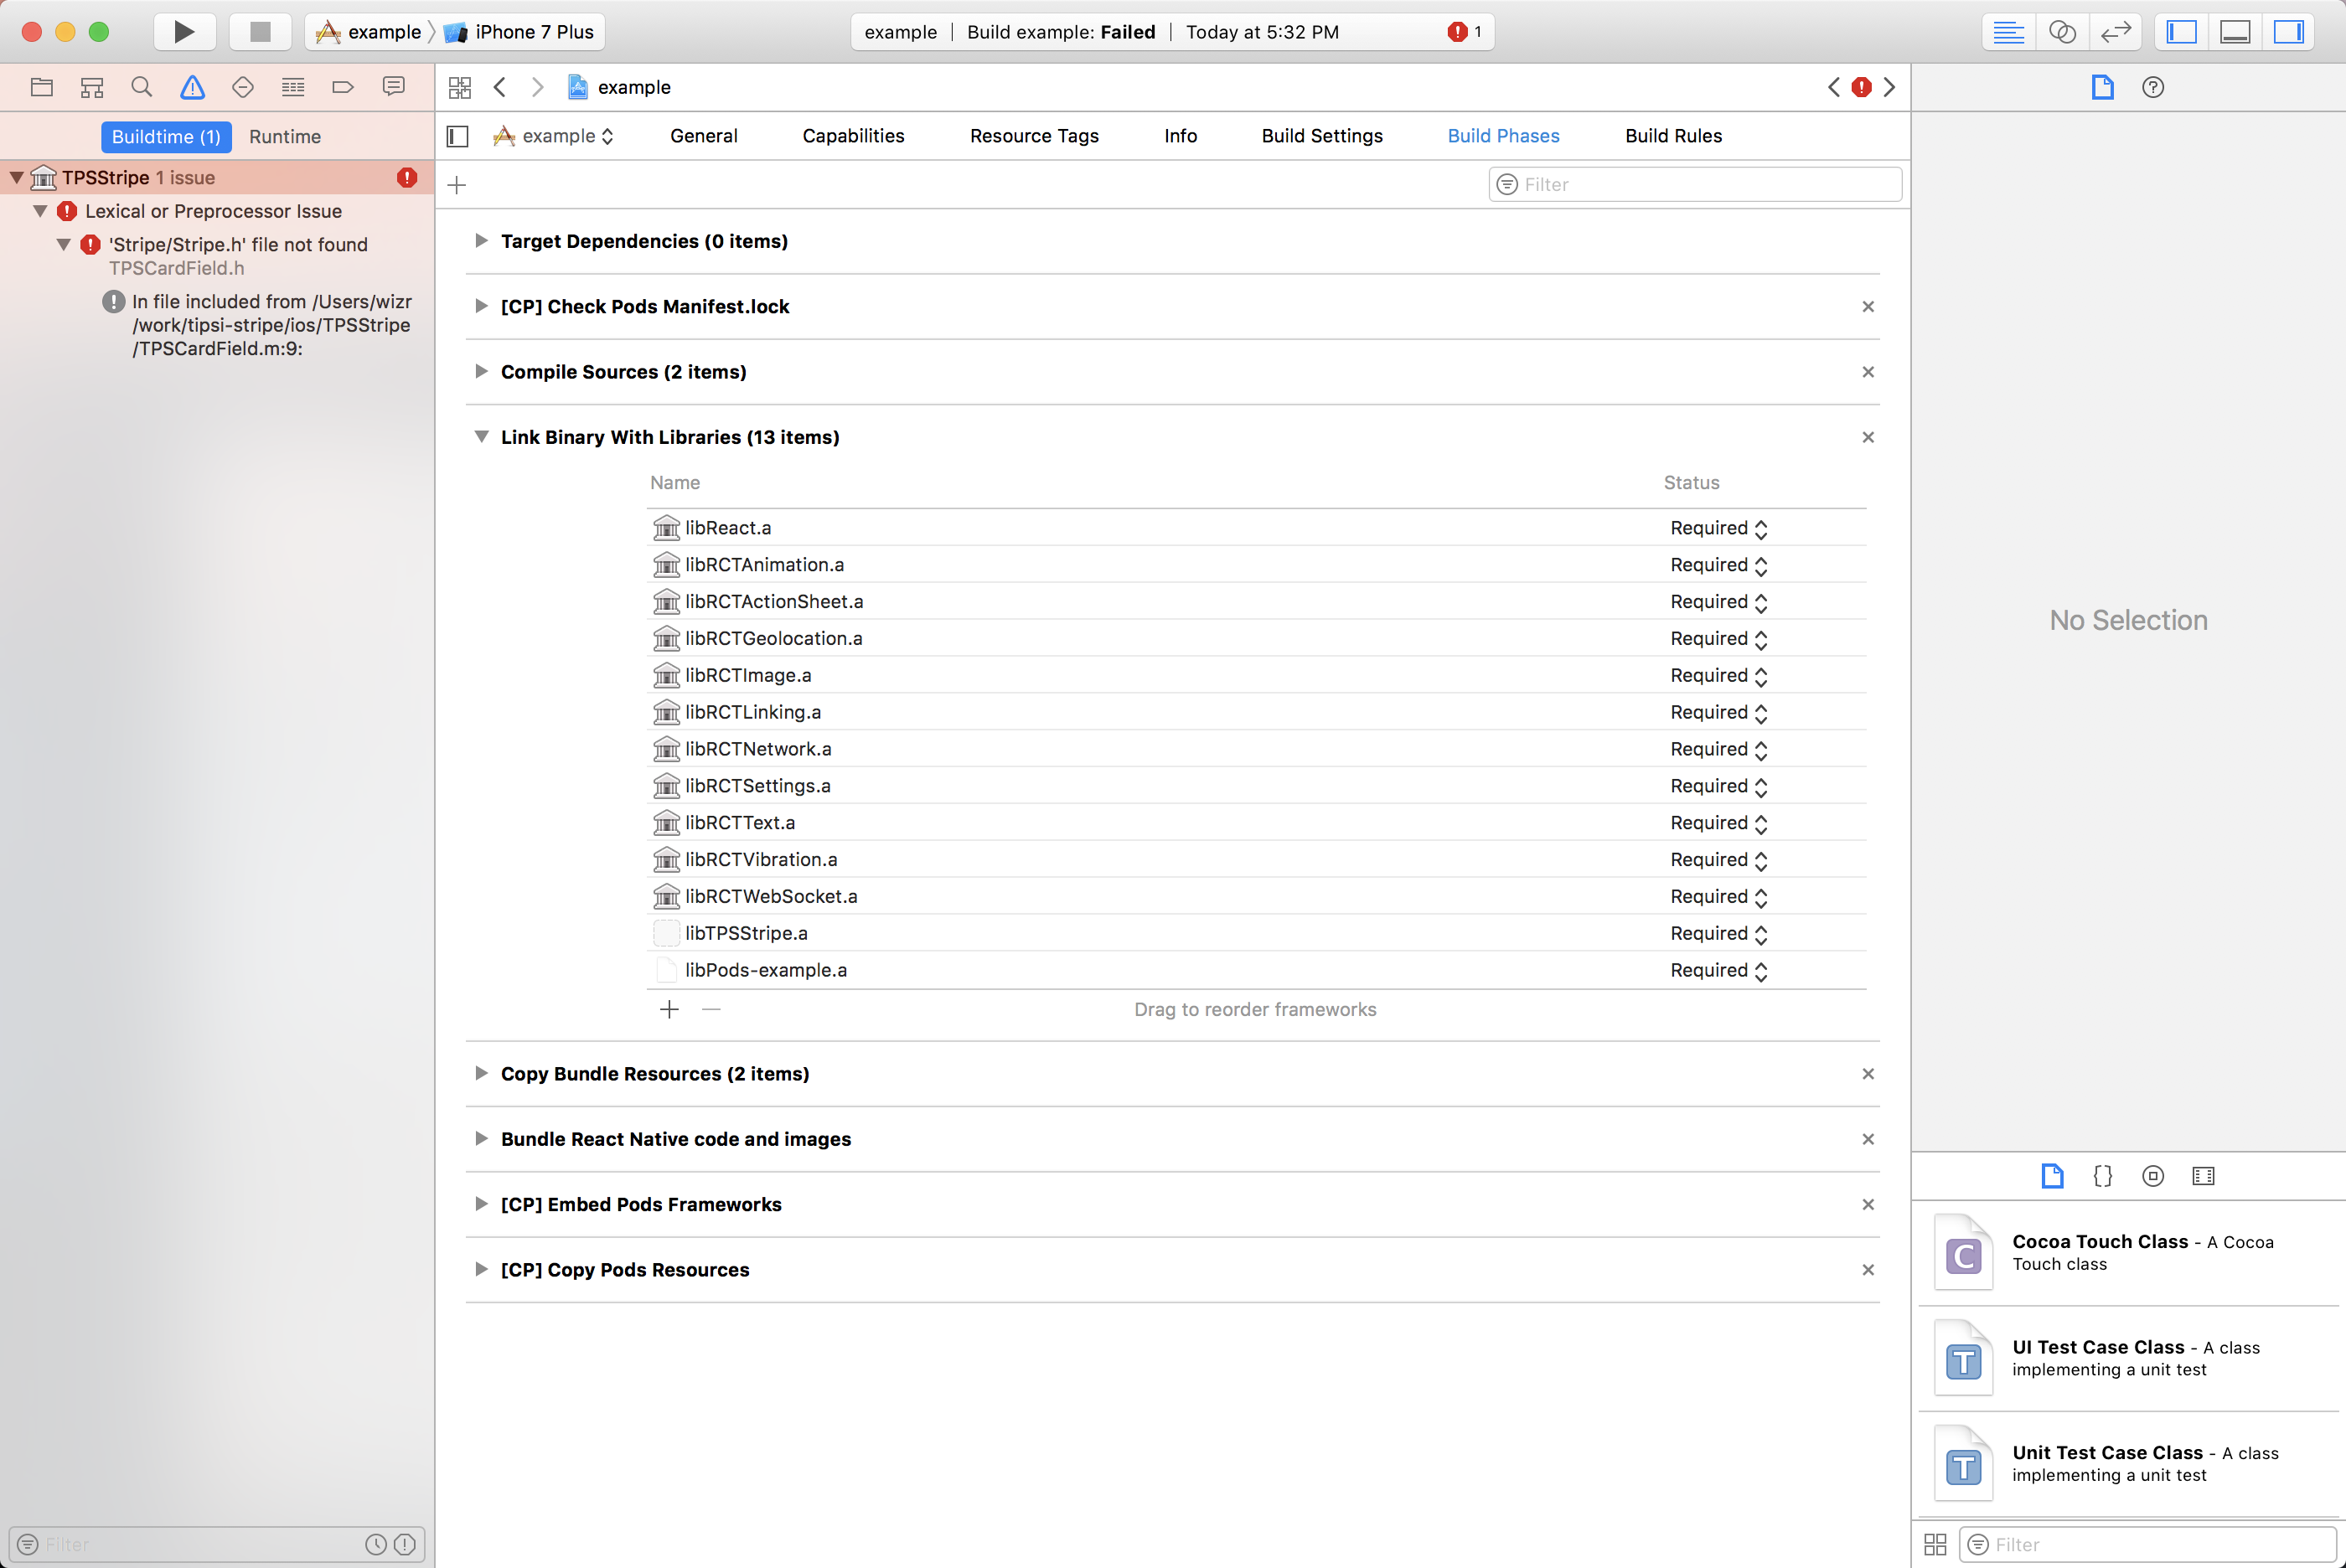The width and height of the screenshot is (2346, 1568).
Task: Show the Code Snippet library
Action: 2103,1176
